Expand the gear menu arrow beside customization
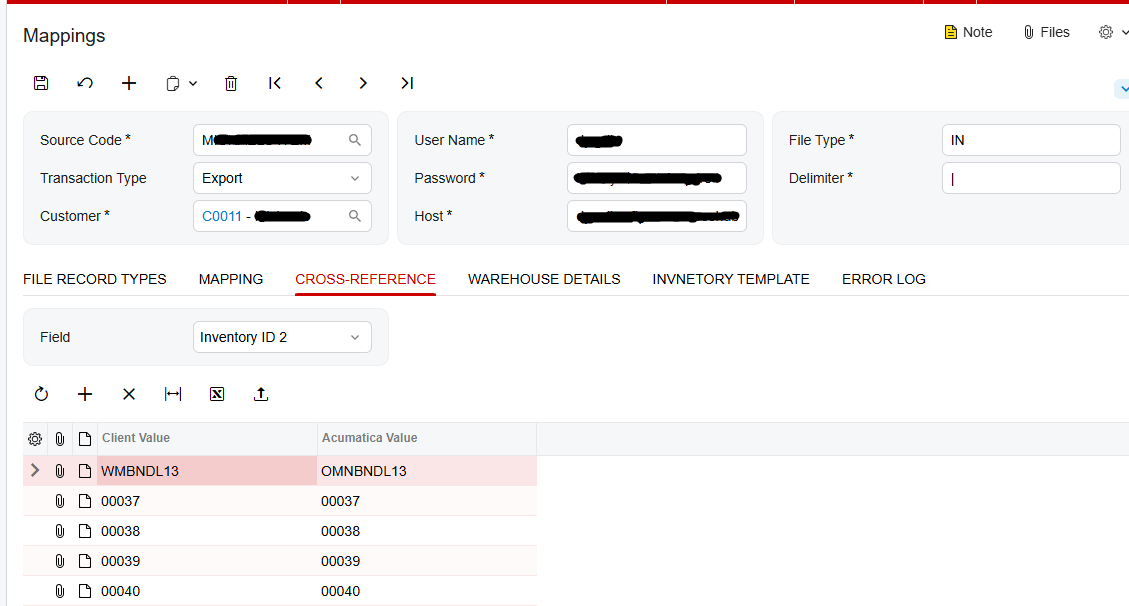This screenshot has width=1129, height=606. coord(1124,32)
